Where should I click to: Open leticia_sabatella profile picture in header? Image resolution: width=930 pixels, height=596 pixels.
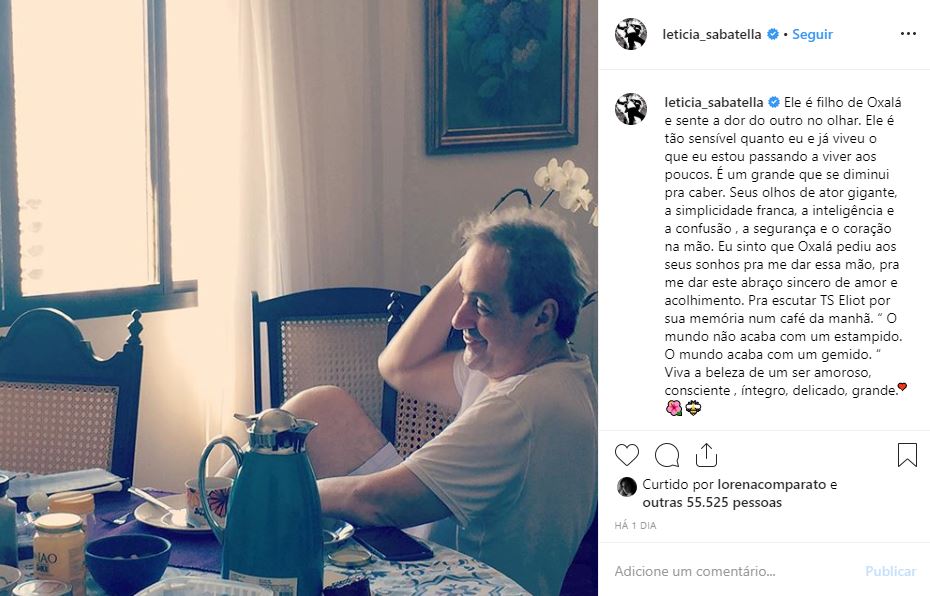click(630, 34)
